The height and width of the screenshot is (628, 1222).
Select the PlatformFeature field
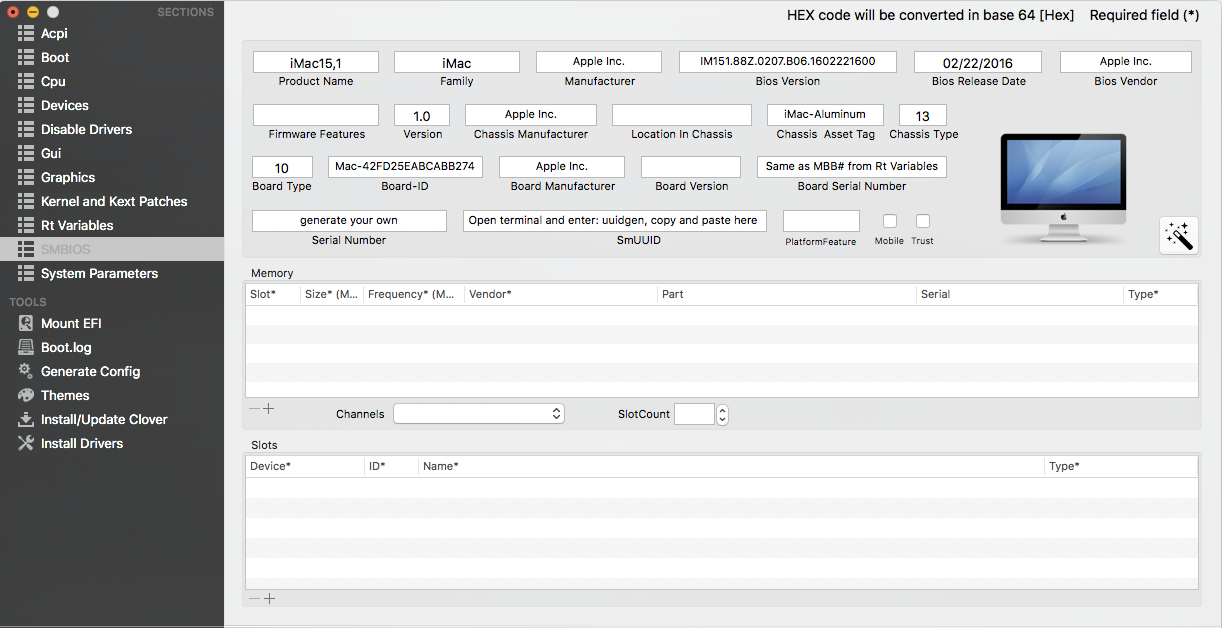pos(821,220)
